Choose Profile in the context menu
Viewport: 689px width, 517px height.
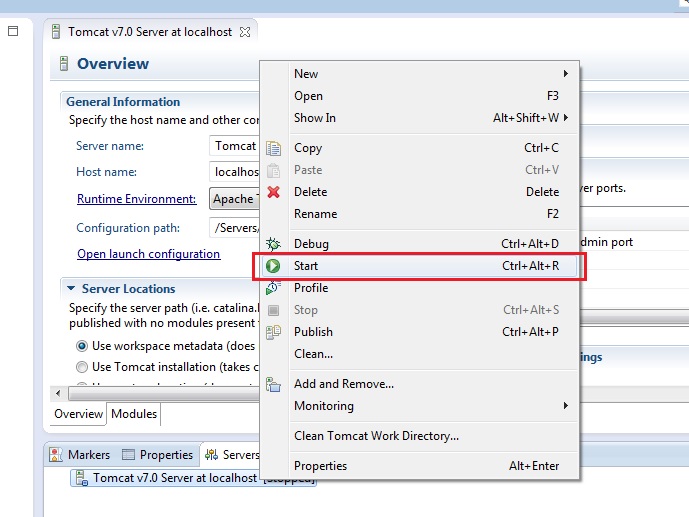point(420,288)
